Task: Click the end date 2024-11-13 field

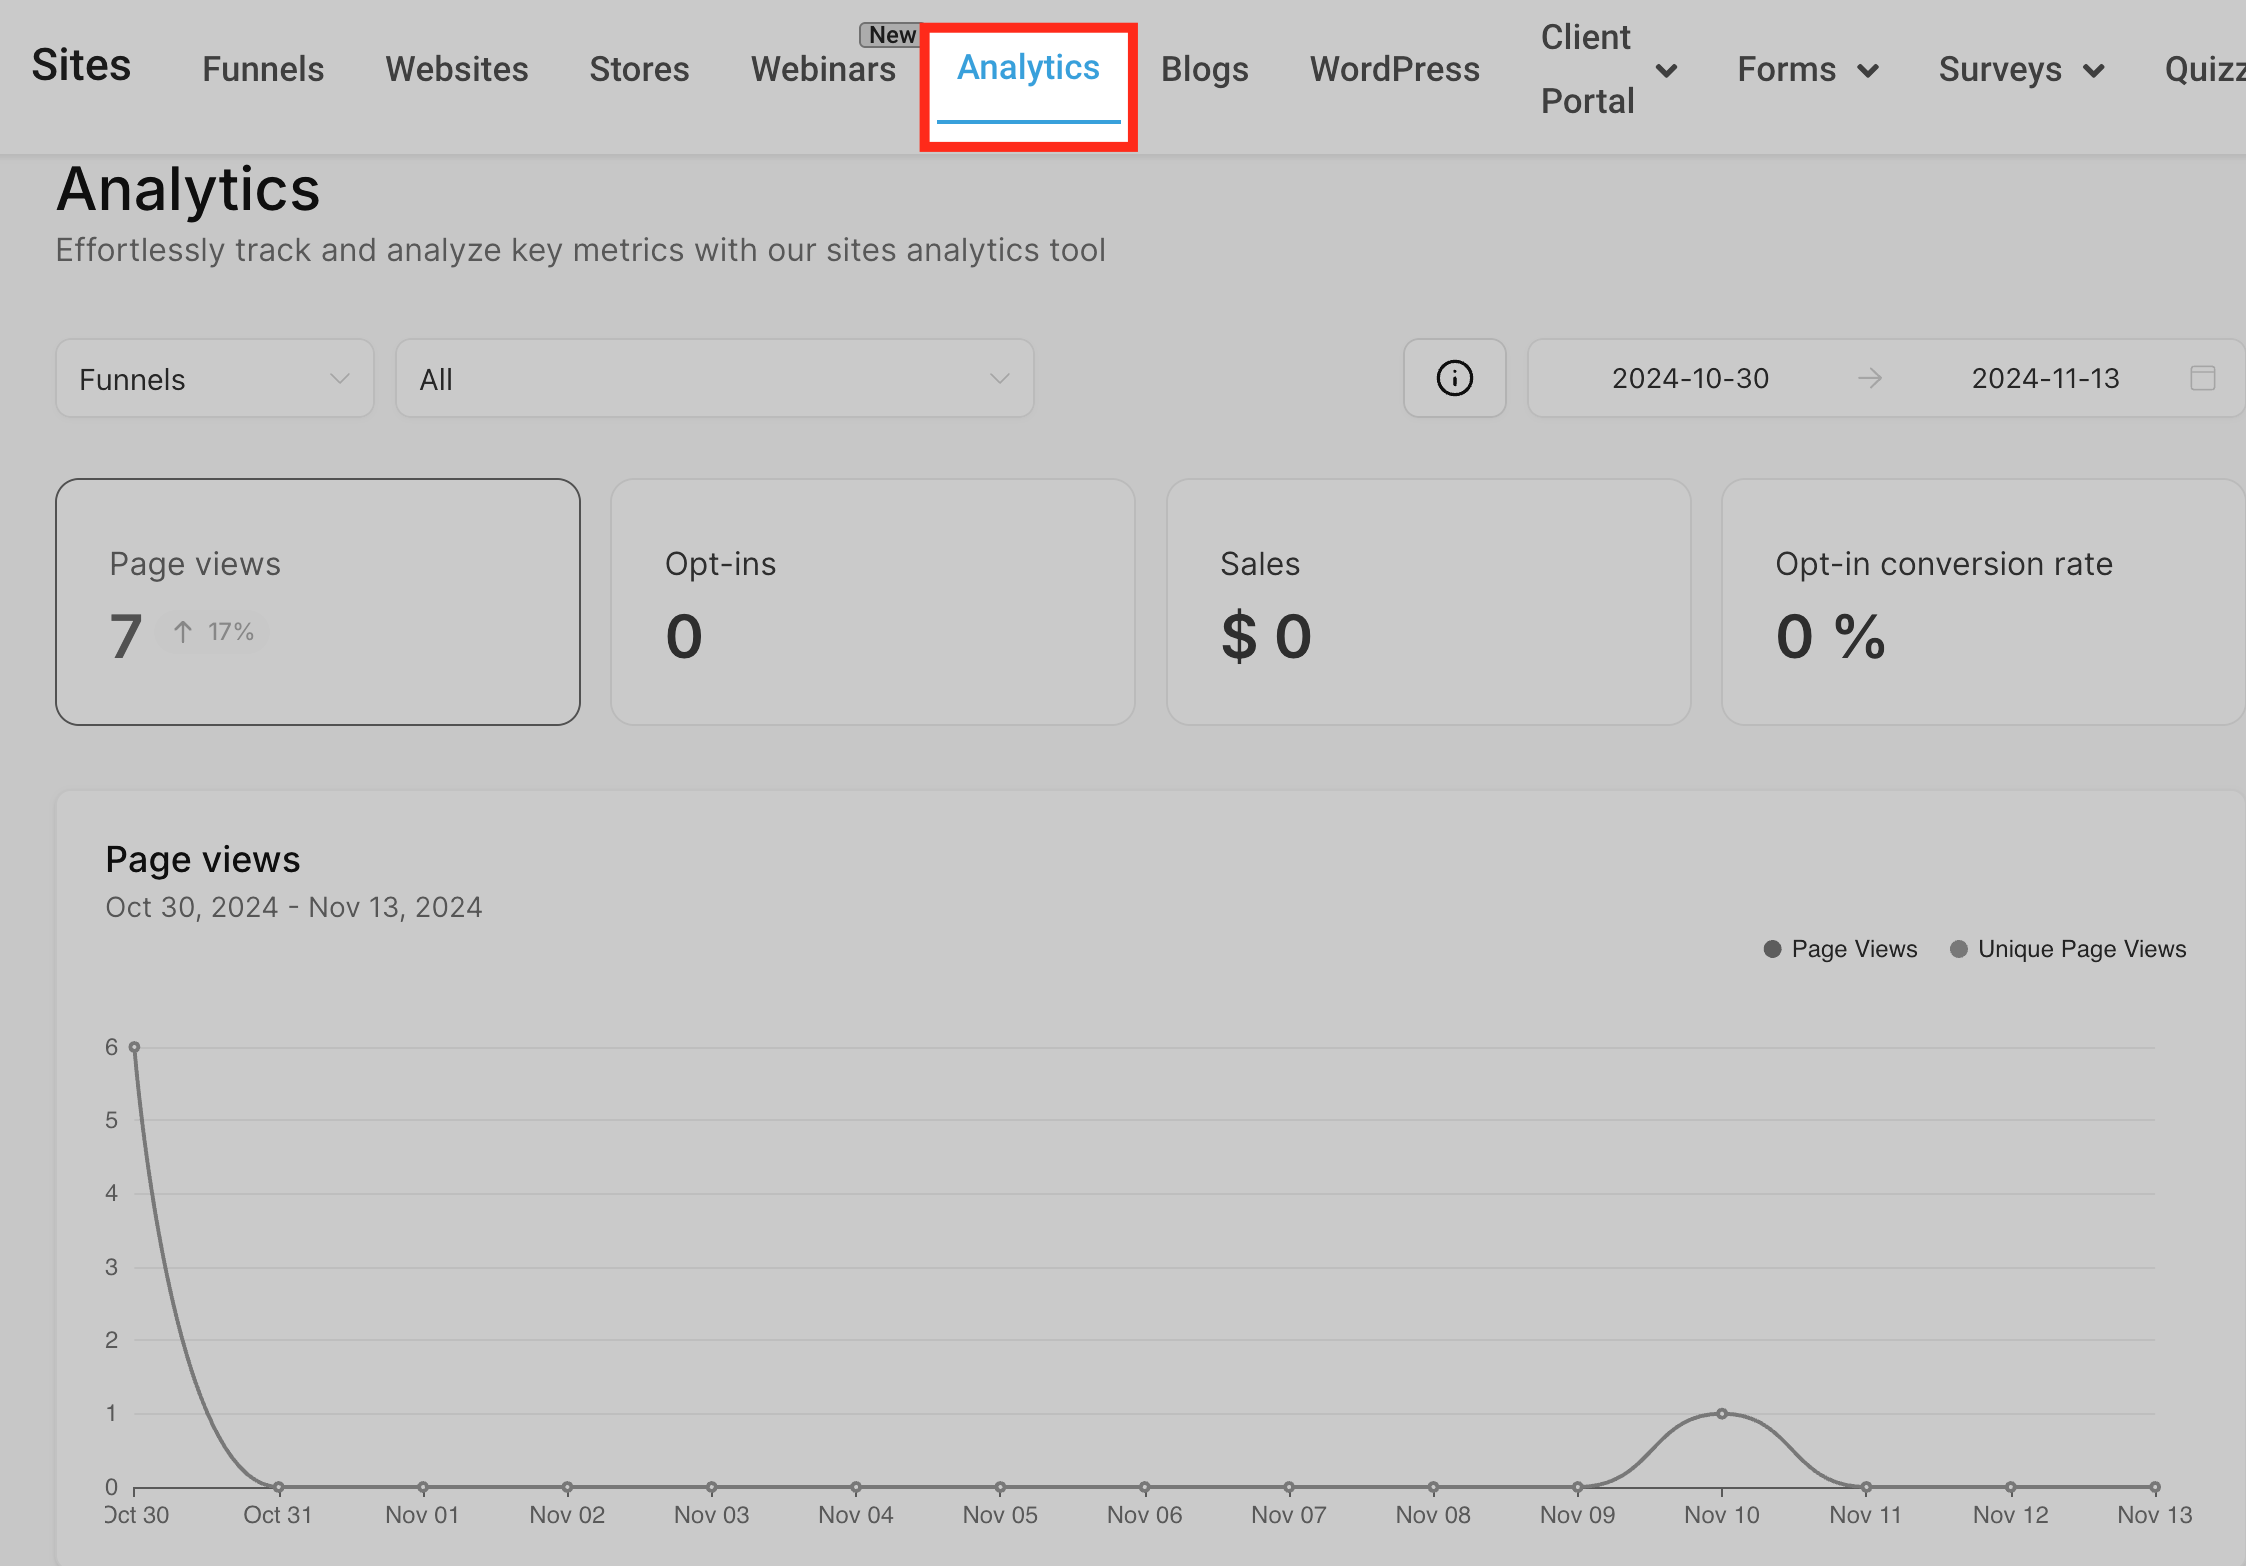Action: tap(2045, 378)
